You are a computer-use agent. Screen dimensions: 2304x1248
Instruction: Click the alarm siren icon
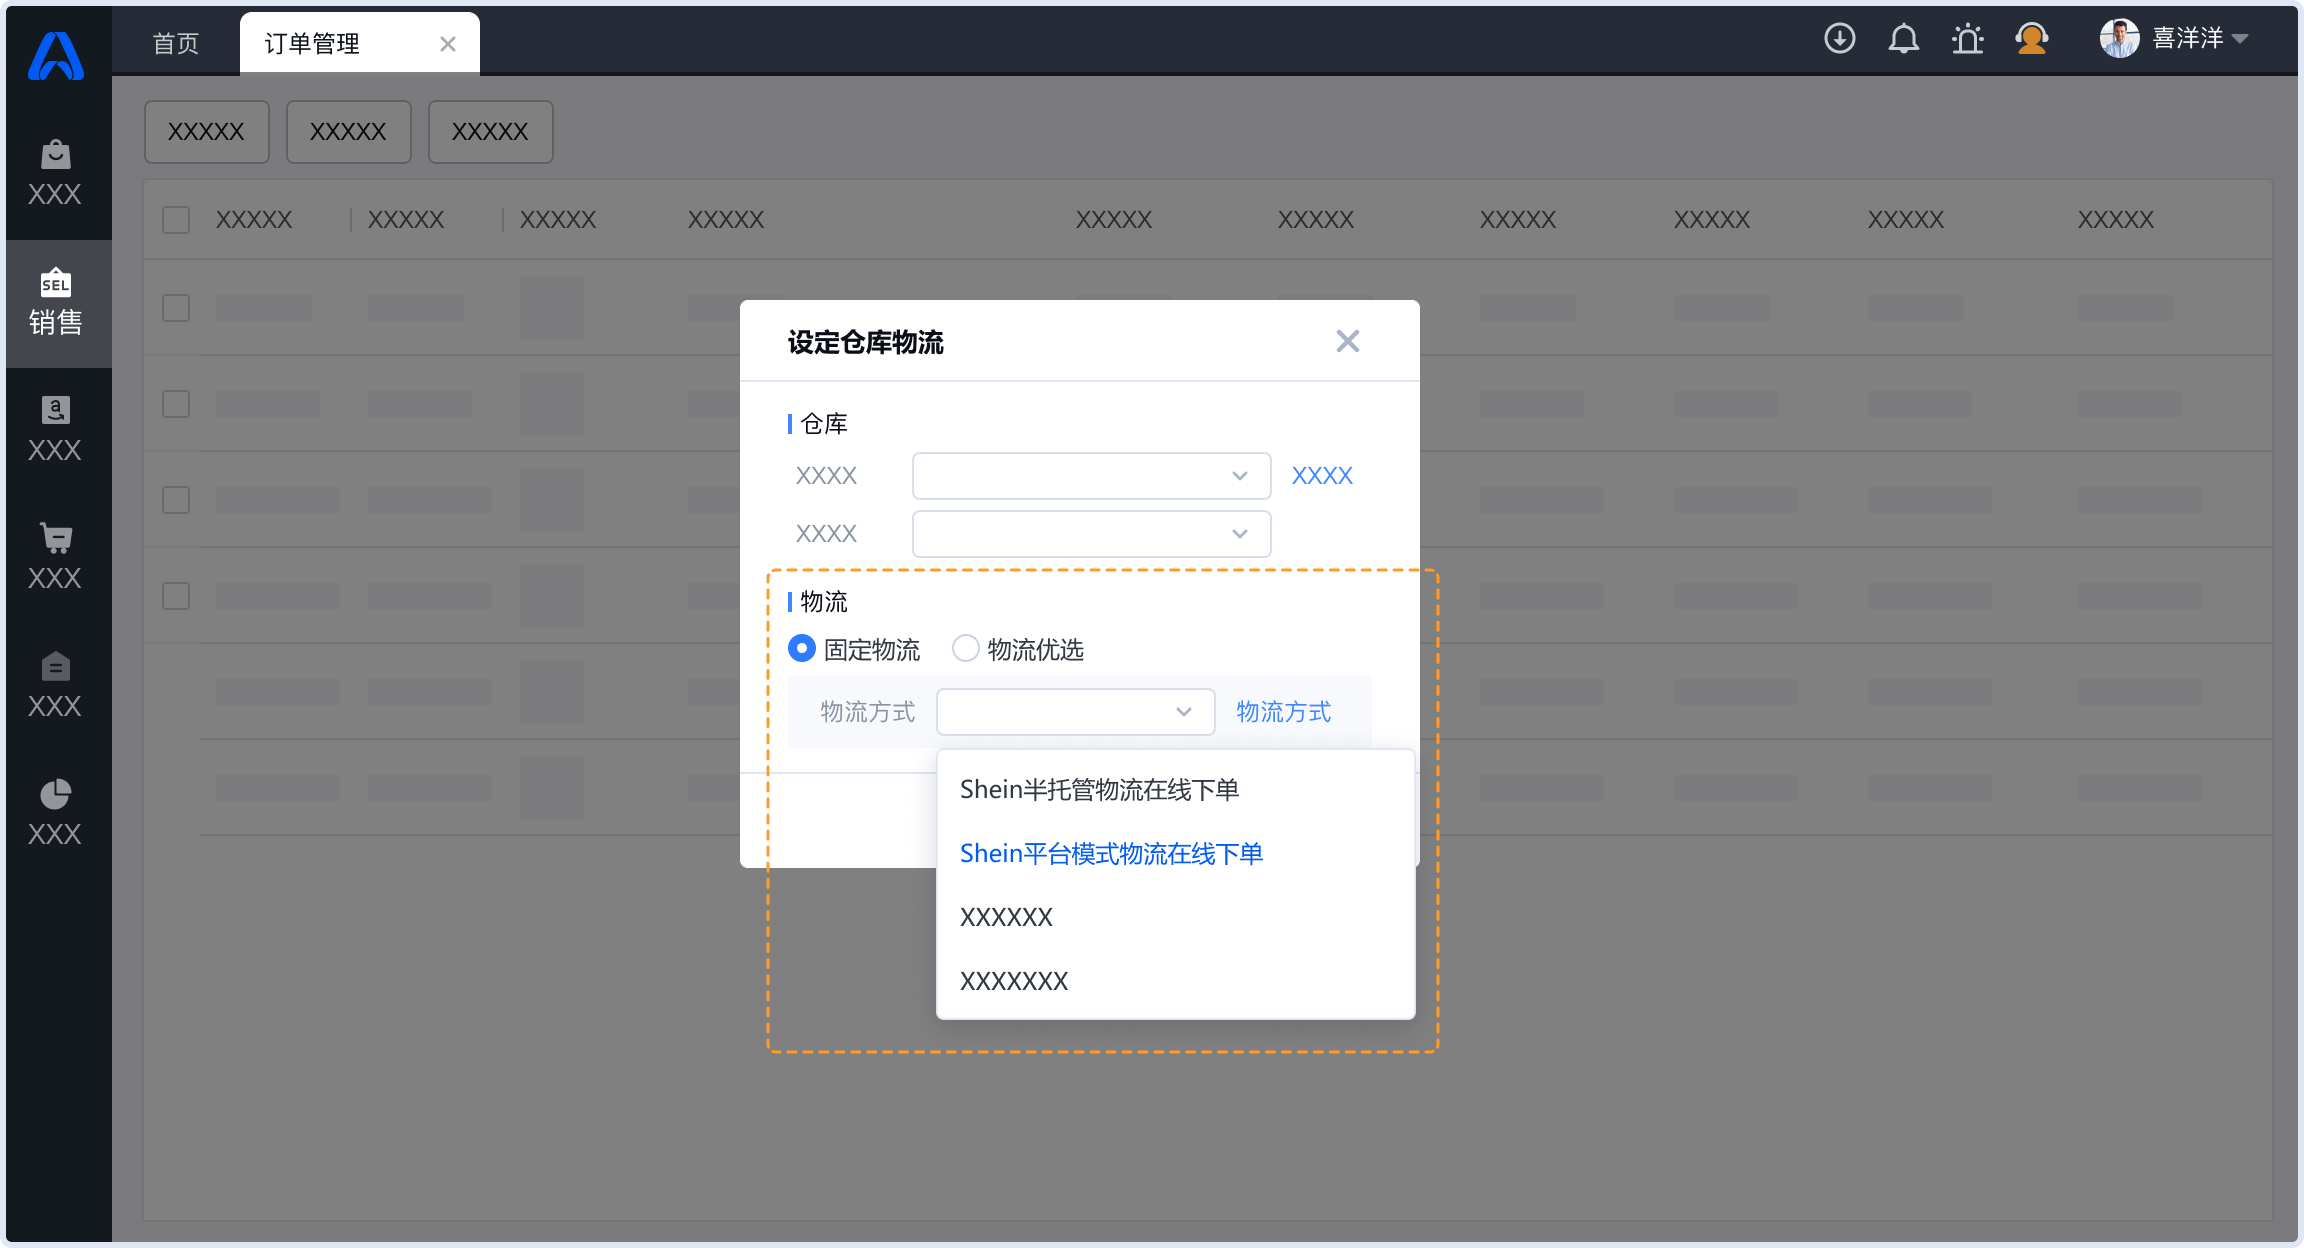pos(1967,39)
